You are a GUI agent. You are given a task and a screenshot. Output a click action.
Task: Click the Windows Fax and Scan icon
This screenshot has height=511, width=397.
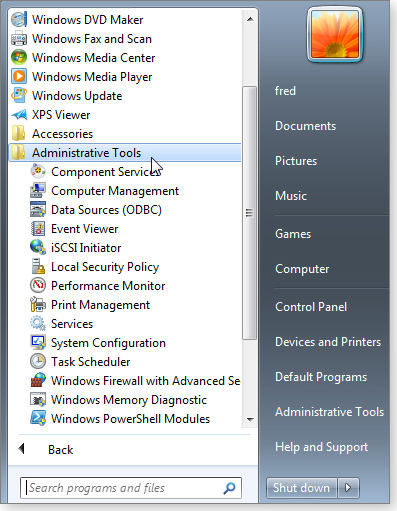(x=19, y=39)
